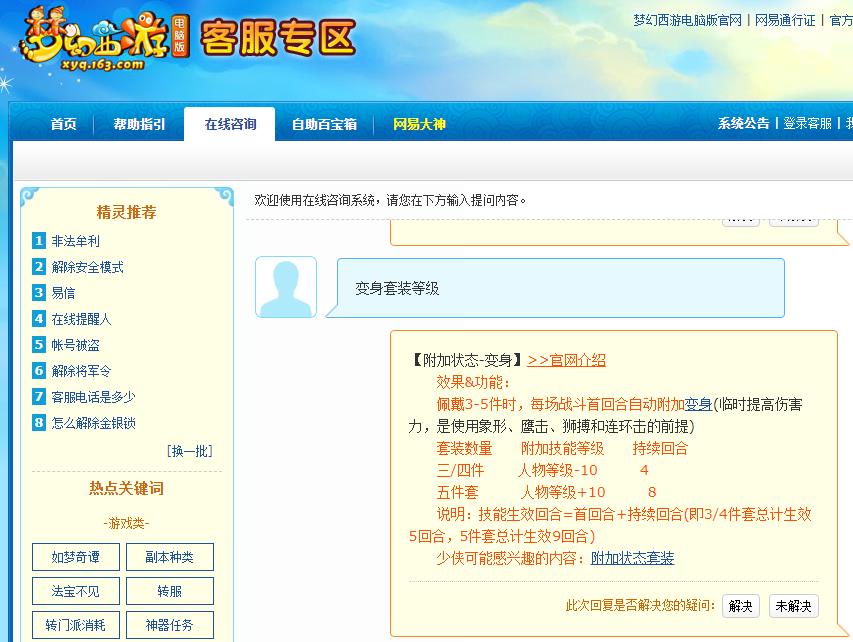Click the 副本种类 keyword button
Screen dimensions: 853x642
[170, 557]
